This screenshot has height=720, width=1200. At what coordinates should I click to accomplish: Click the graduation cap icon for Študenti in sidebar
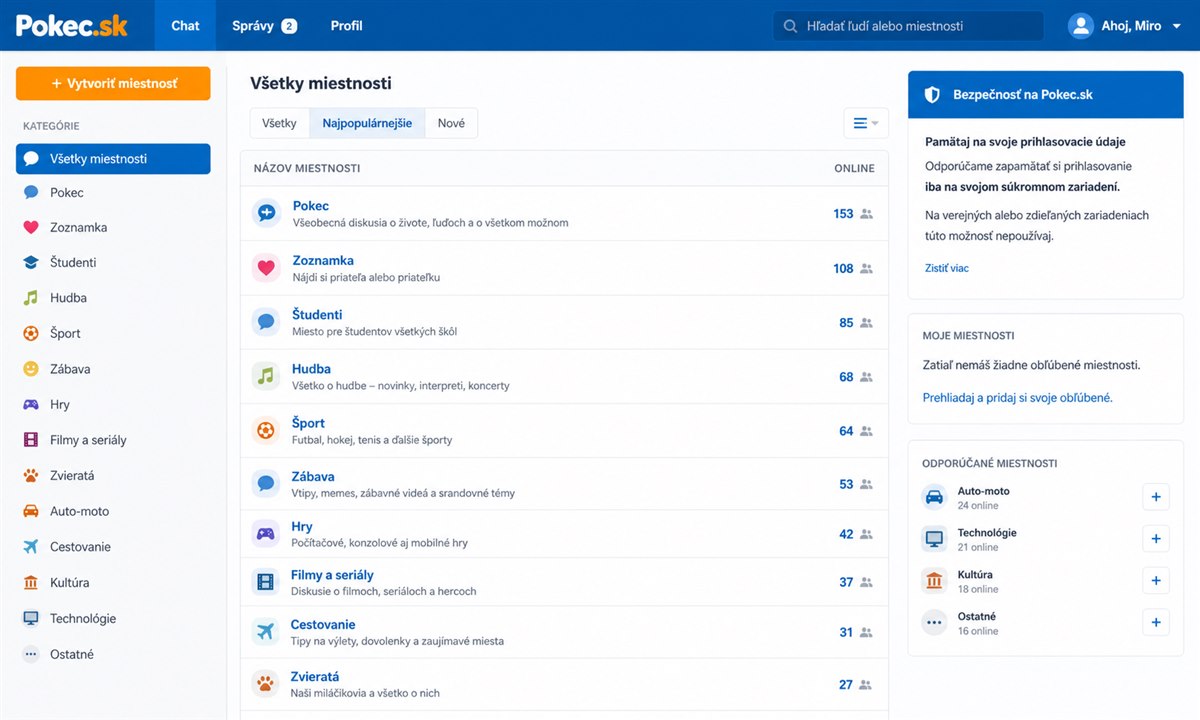coord(31,262)
